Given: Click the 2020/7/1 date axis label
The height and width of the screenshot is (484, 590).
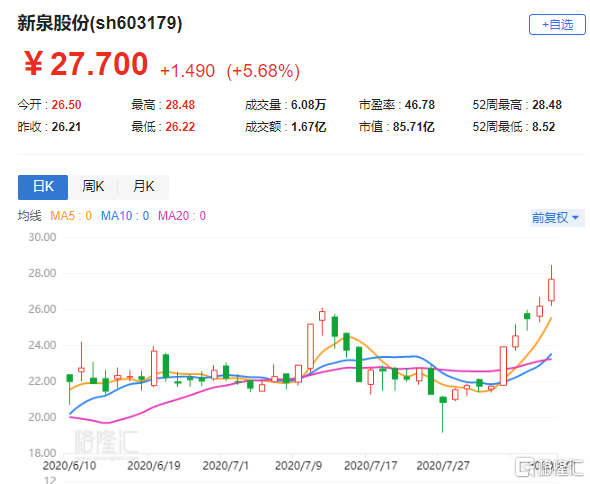Looking at the screenshot, I should click(x=226, y=466).
